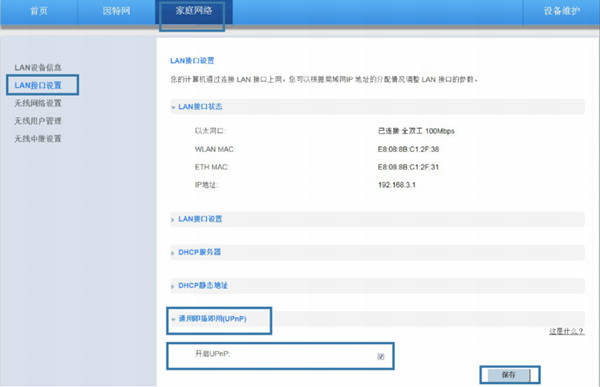Viewport: 600px width, 387px height.
Task: Select the 家庭网络 tab
Action: pos(194,11)
